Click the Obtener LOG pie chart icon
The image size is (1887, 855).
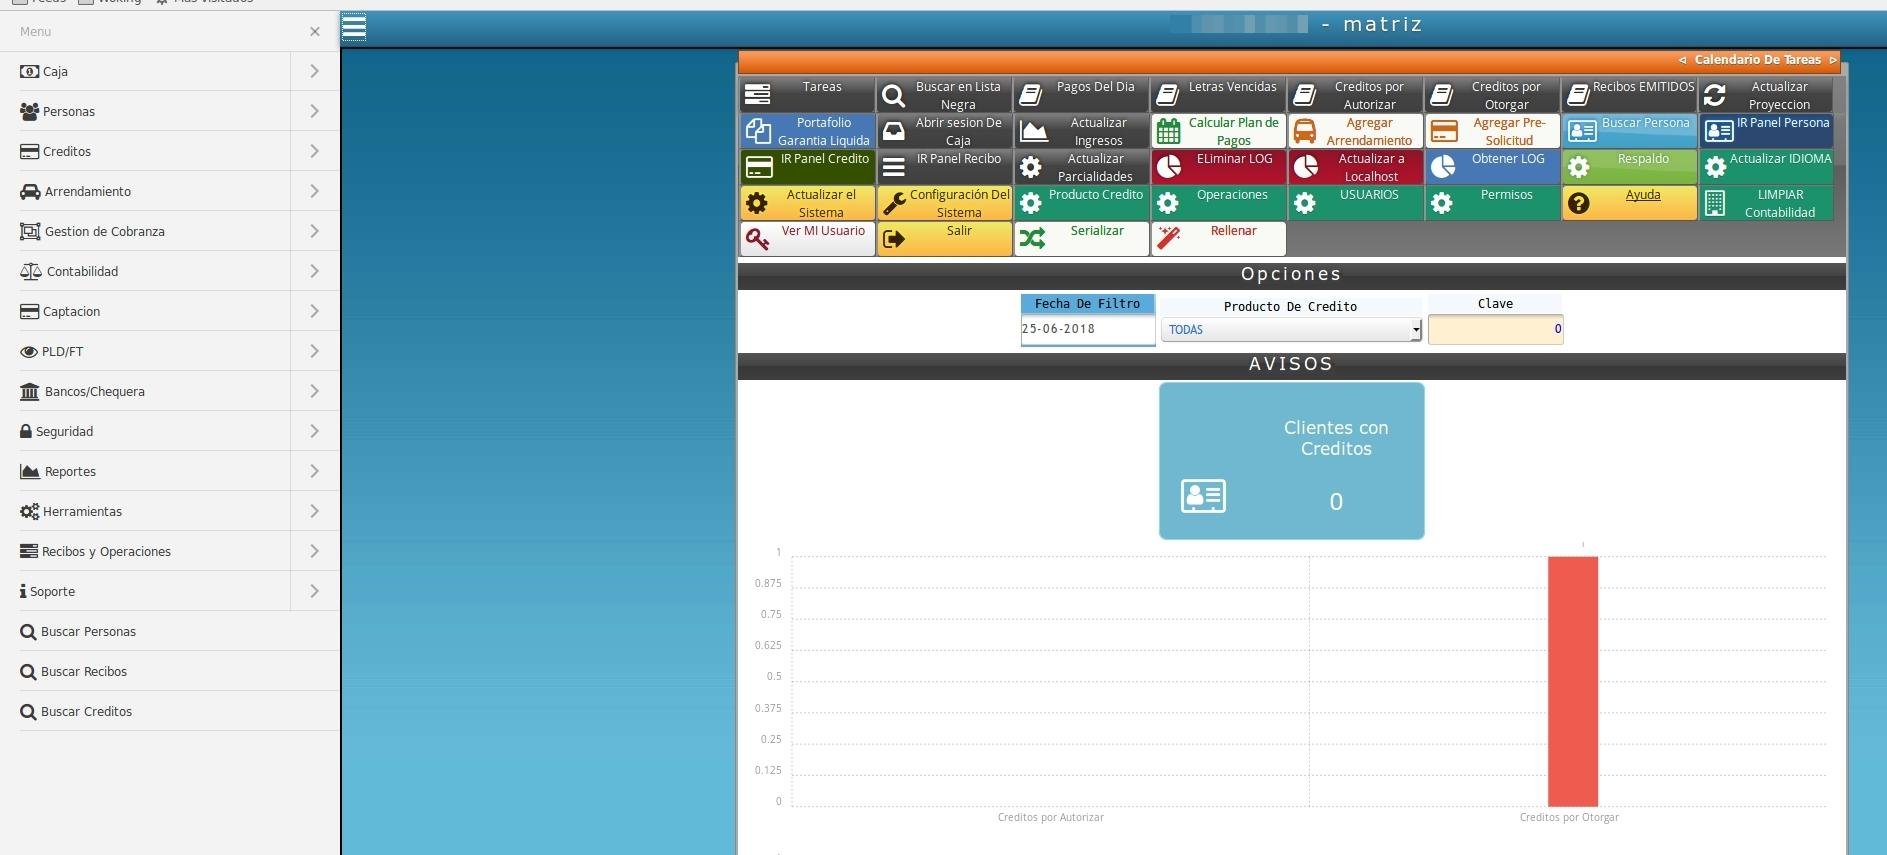click(x=1442, y=167)
